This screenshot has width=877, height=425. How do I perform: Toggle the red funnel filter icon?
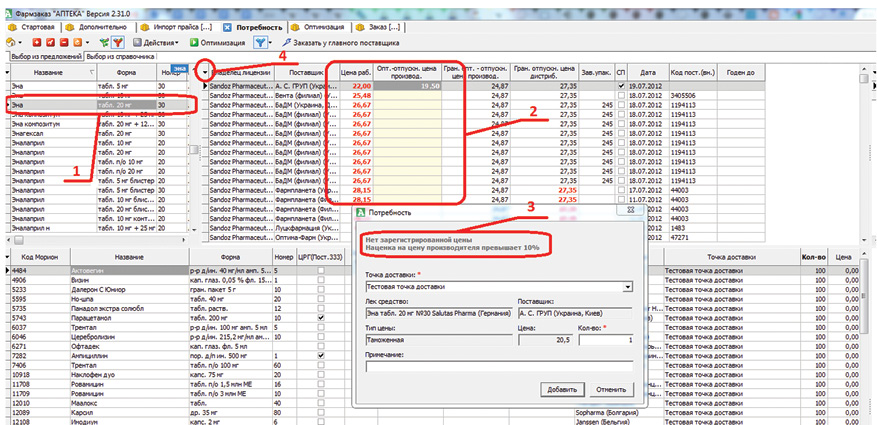click(x=117, y=42)
